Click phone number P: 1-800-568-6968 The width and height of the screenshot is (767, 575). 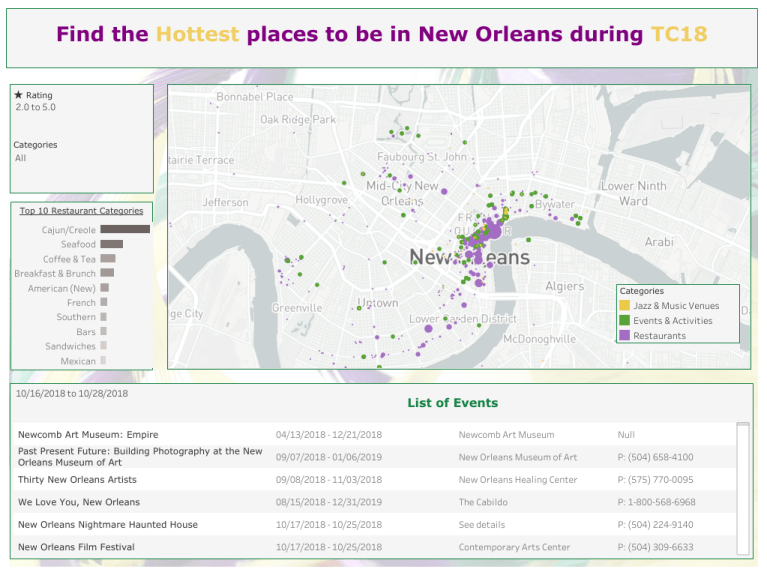click(x=656, y=502)
